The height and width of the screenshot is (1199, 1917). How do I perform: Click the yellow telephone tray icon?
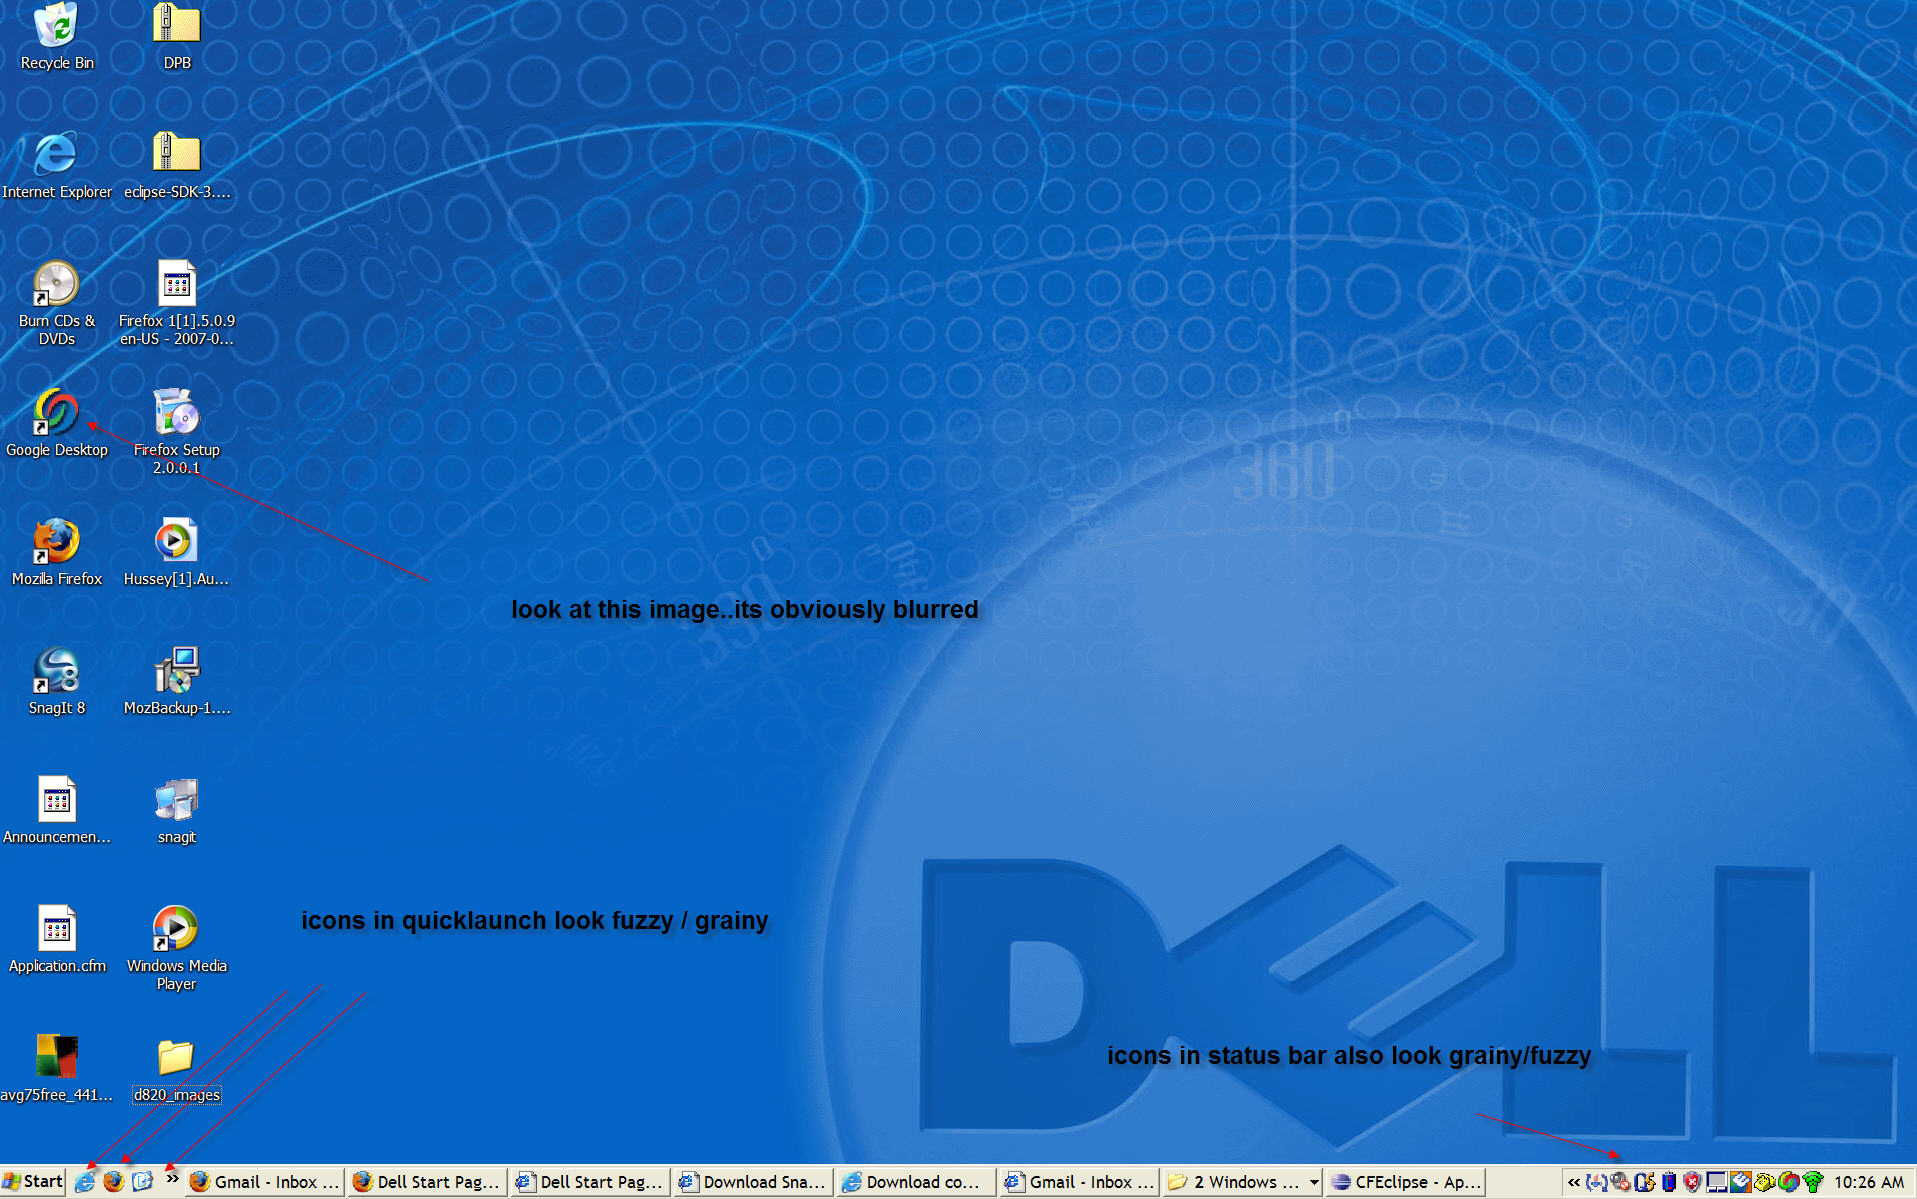1765,1182
